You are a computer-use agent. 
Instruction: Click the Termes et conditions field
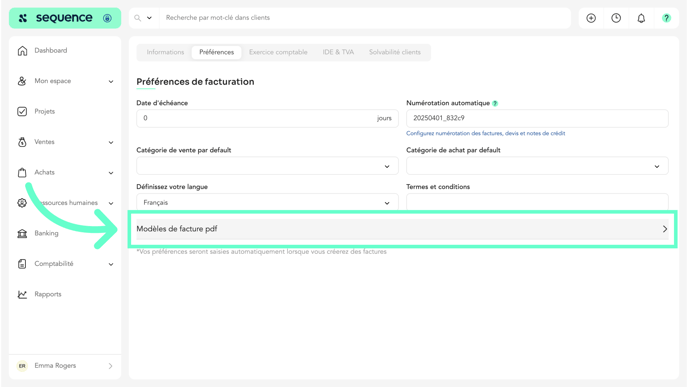click(x=537, y=202)
